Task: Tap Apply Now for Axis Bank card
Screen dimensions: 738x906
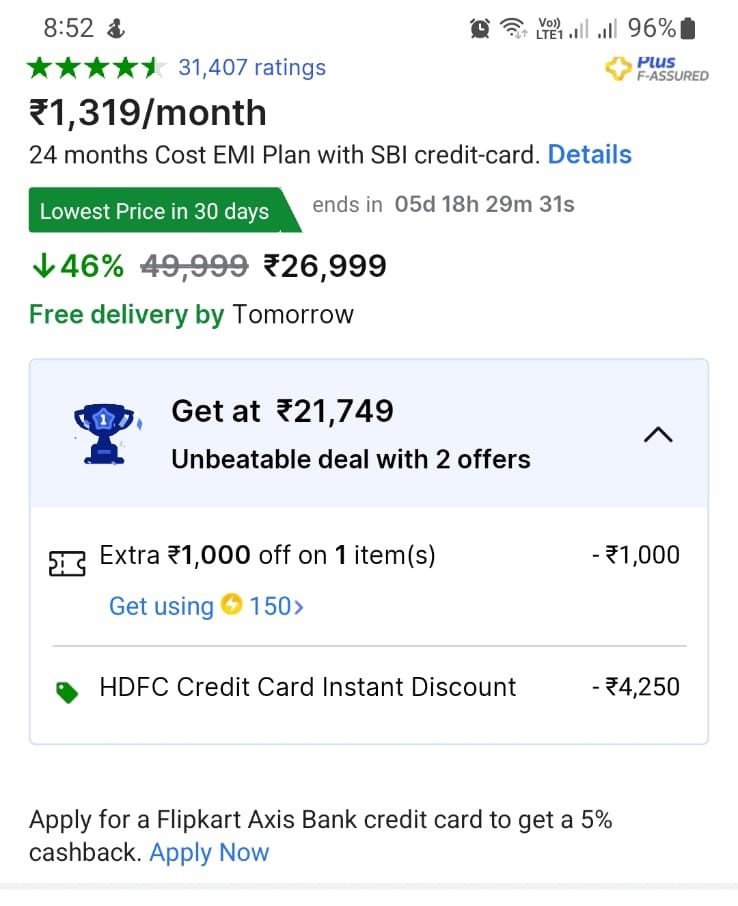Action: click(209, 853)
